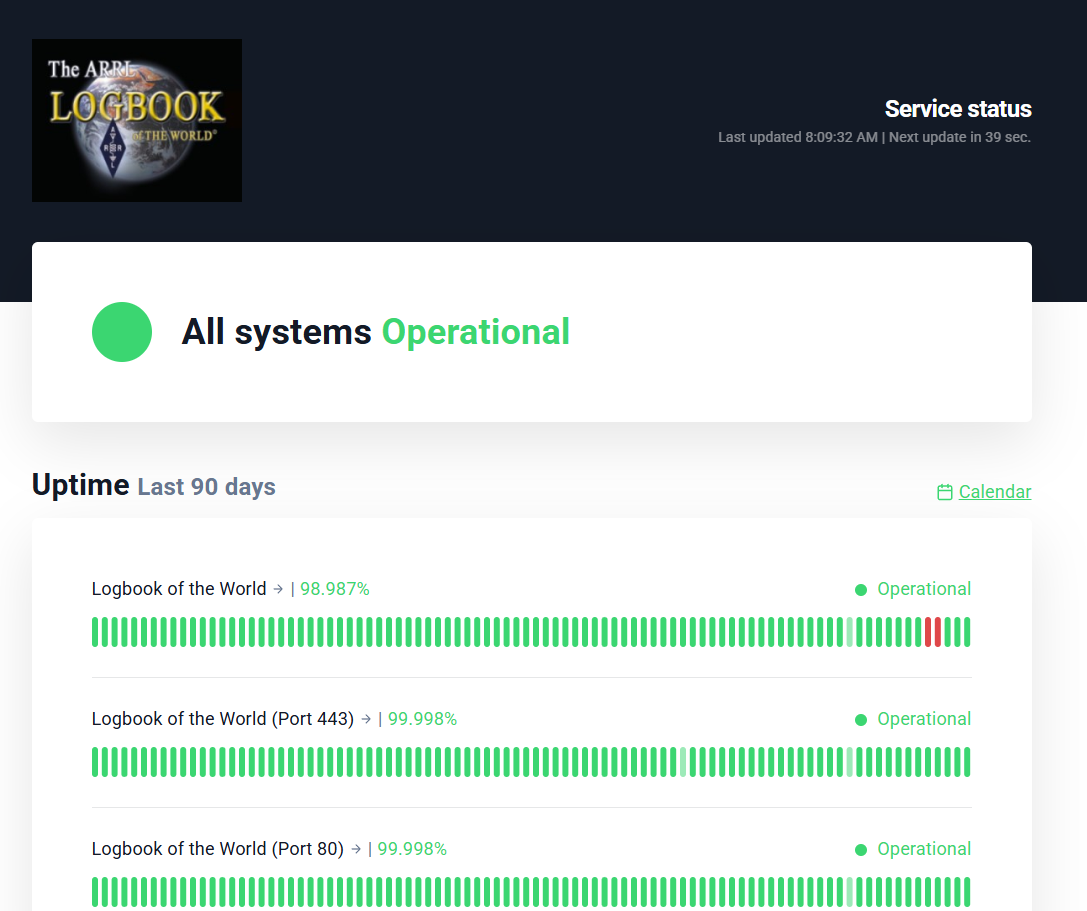Image resolution: width=1087 pixels, height=911 pixels.
Task: Open the Logbook of the World monitor details
Action: click(x=179, y=589)
